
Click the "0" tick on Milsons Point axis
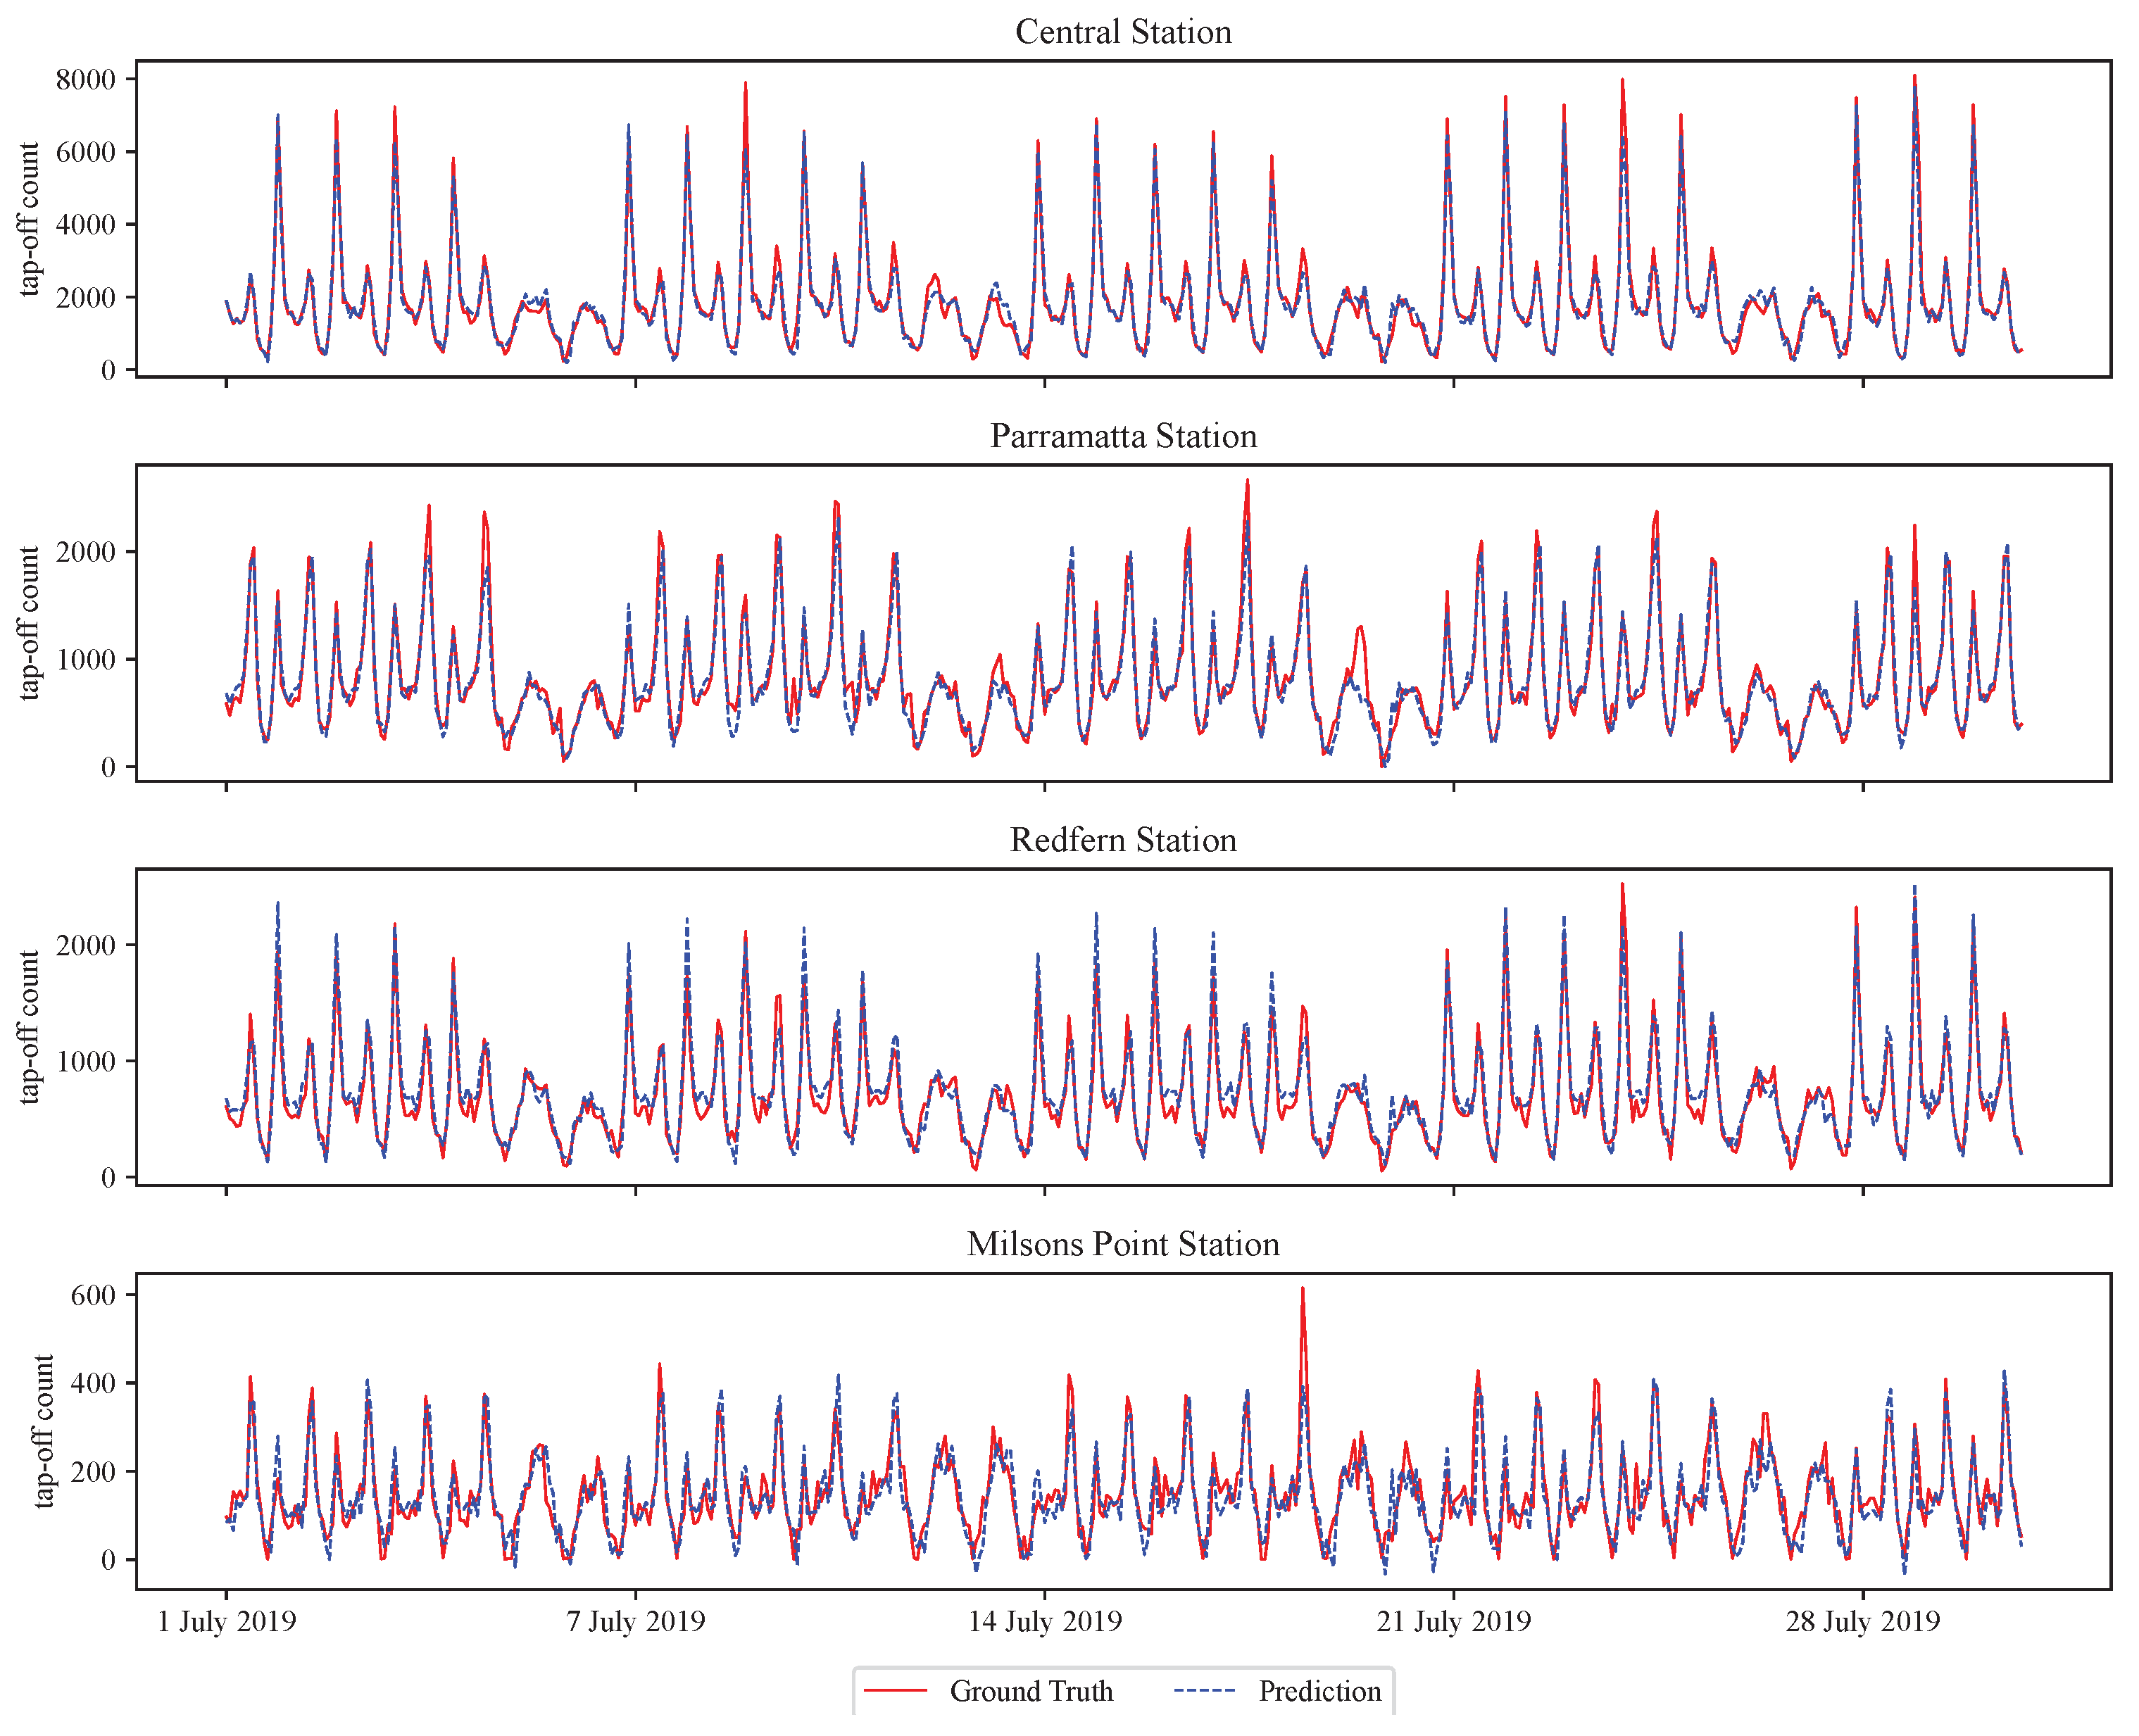pos(108,1560)
